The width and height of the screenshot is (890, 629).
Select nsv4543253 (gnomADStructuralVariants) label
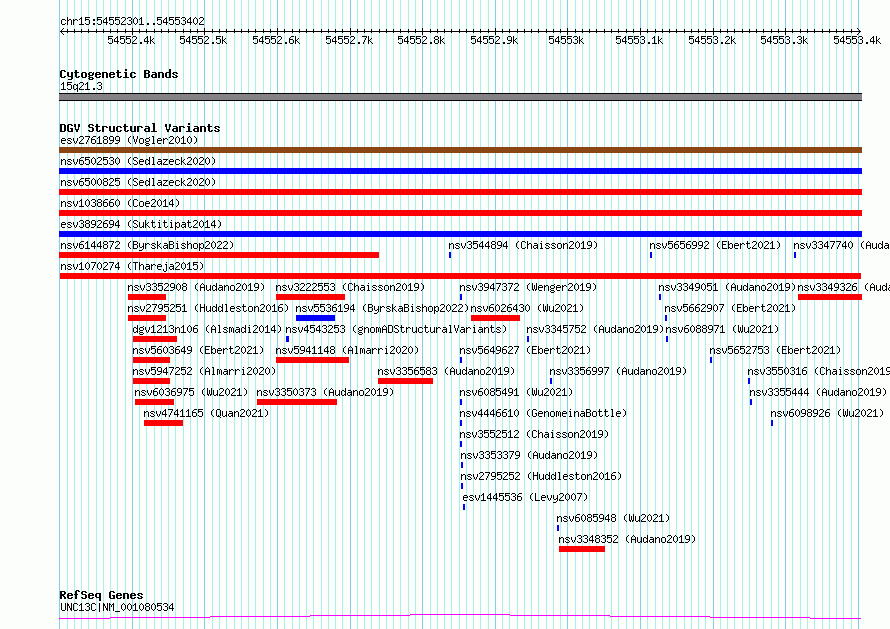click(396, 329)
